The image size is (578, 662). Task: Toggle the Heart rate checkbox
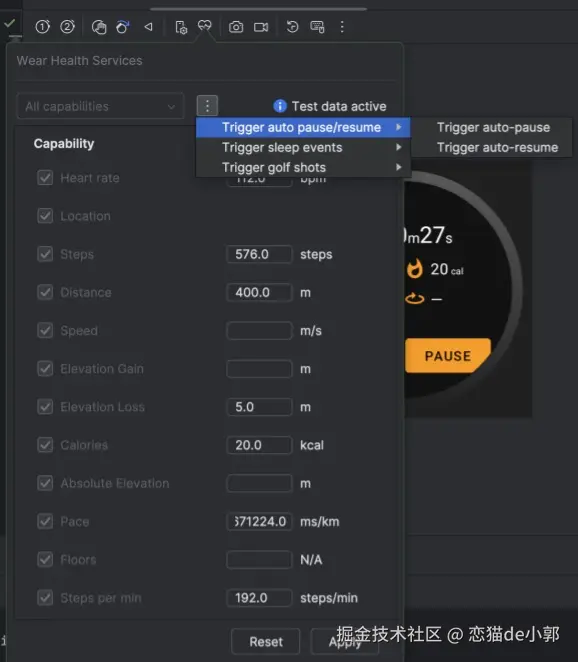point(45,178)
